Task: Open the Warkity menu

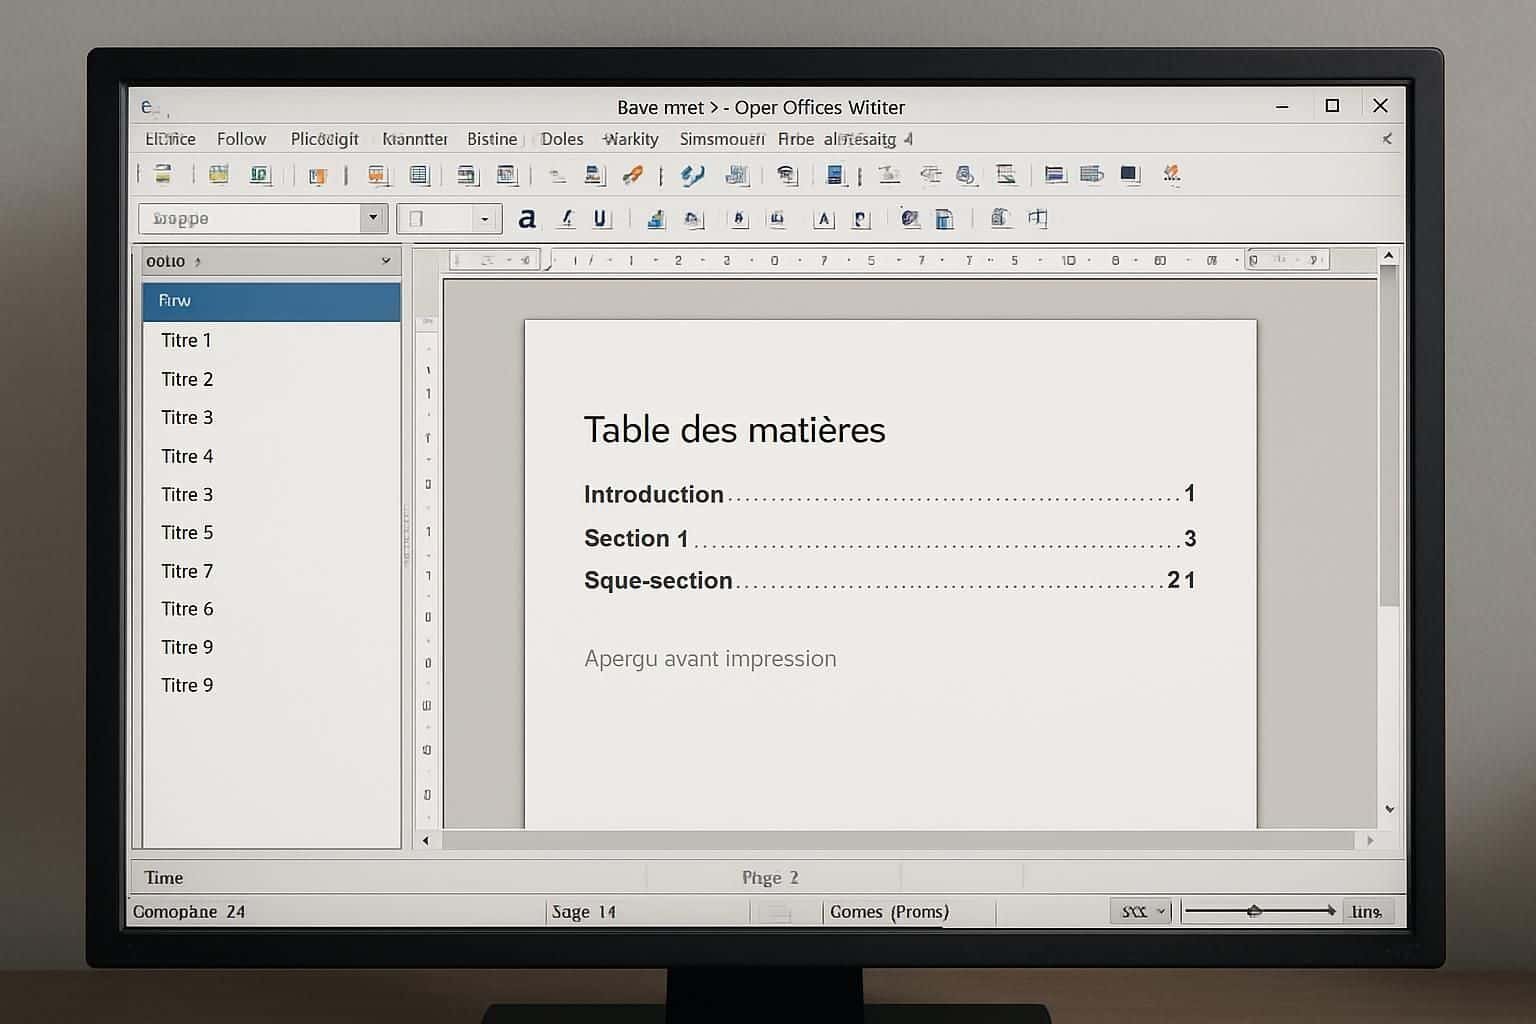Action: (x=631, y=139)
